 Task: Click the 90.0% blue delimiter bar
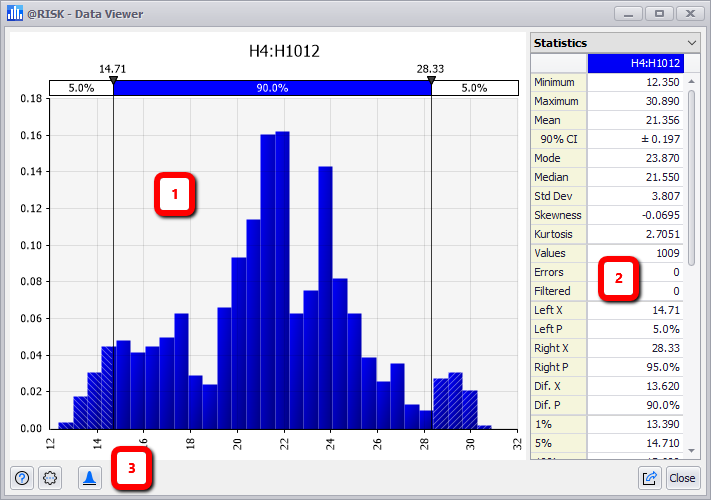pos(272,88)
